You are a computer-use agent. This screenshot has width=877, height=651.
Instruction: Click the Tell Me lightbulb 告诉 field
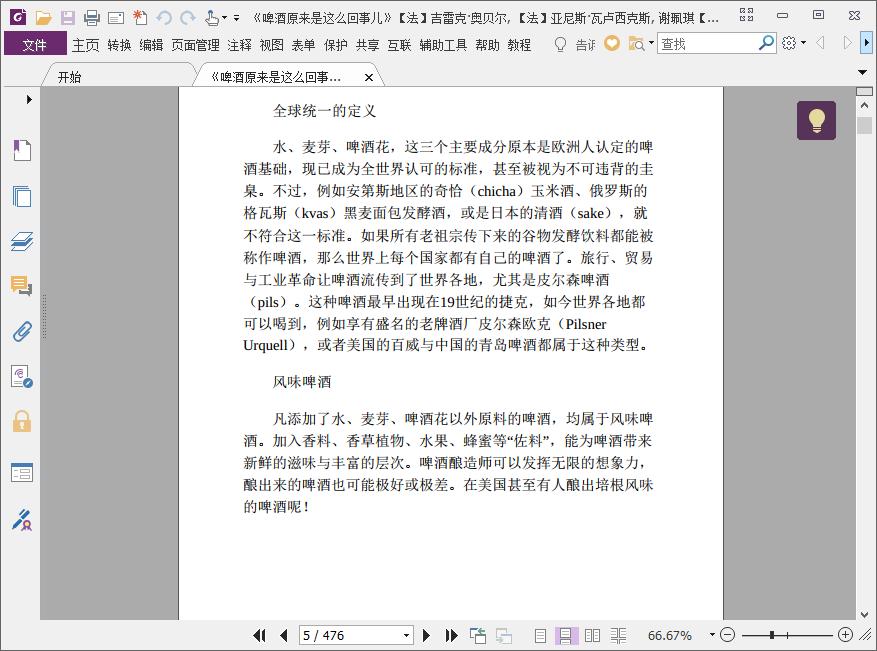click(x=574, y=44)
